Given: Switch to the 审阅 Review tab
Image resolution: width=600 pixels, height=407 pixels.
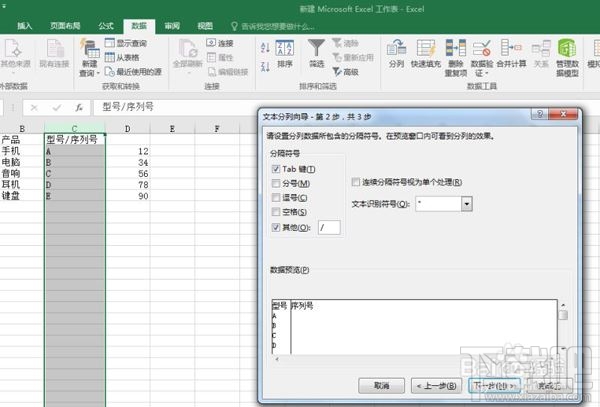Looking at the screenshot, I should 172,26.
